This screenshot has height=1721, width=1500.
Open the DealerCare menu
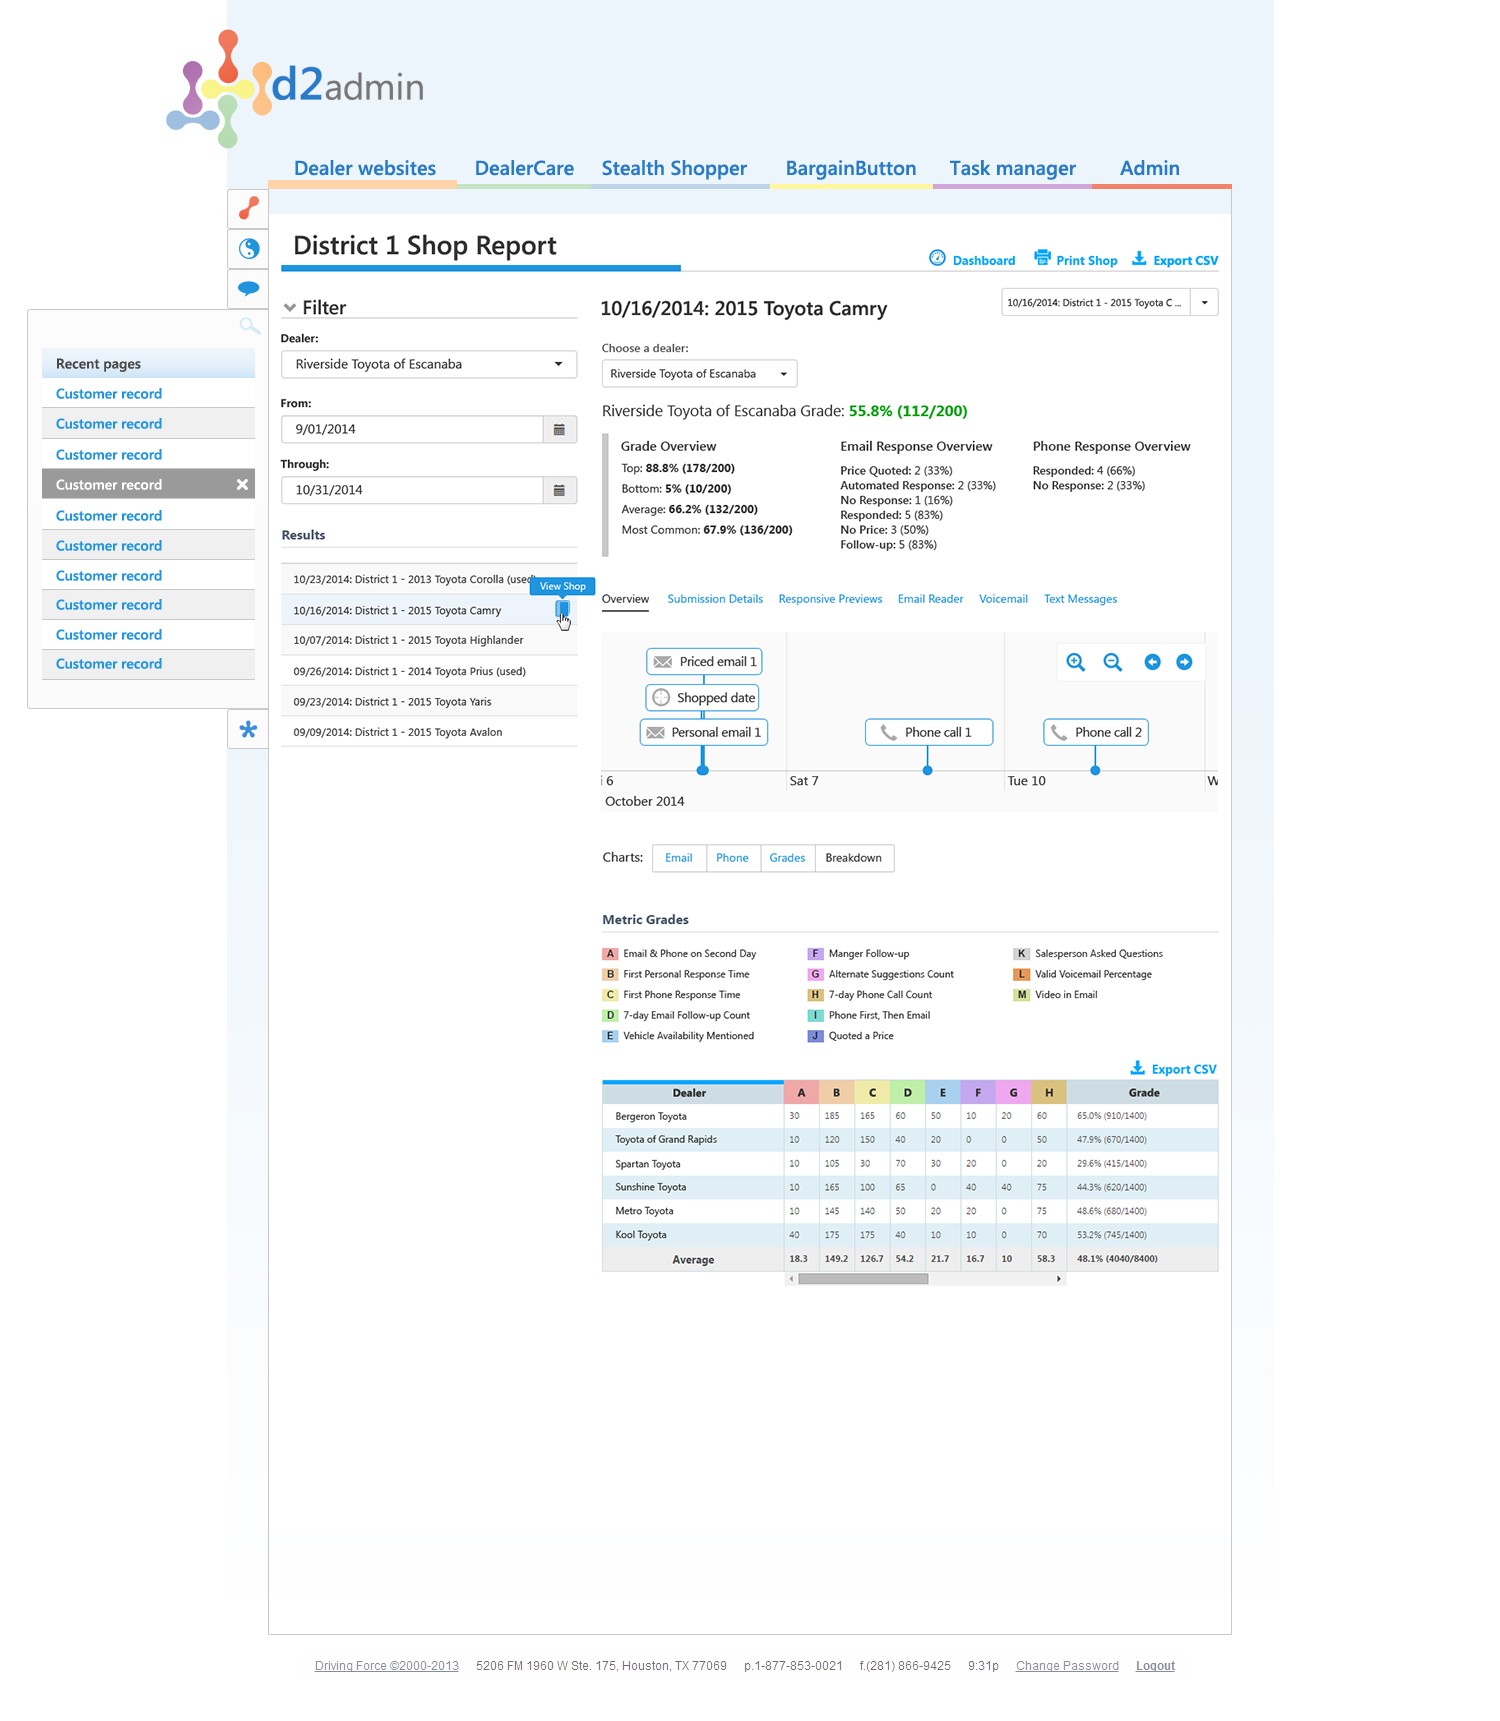coord(524,168)
